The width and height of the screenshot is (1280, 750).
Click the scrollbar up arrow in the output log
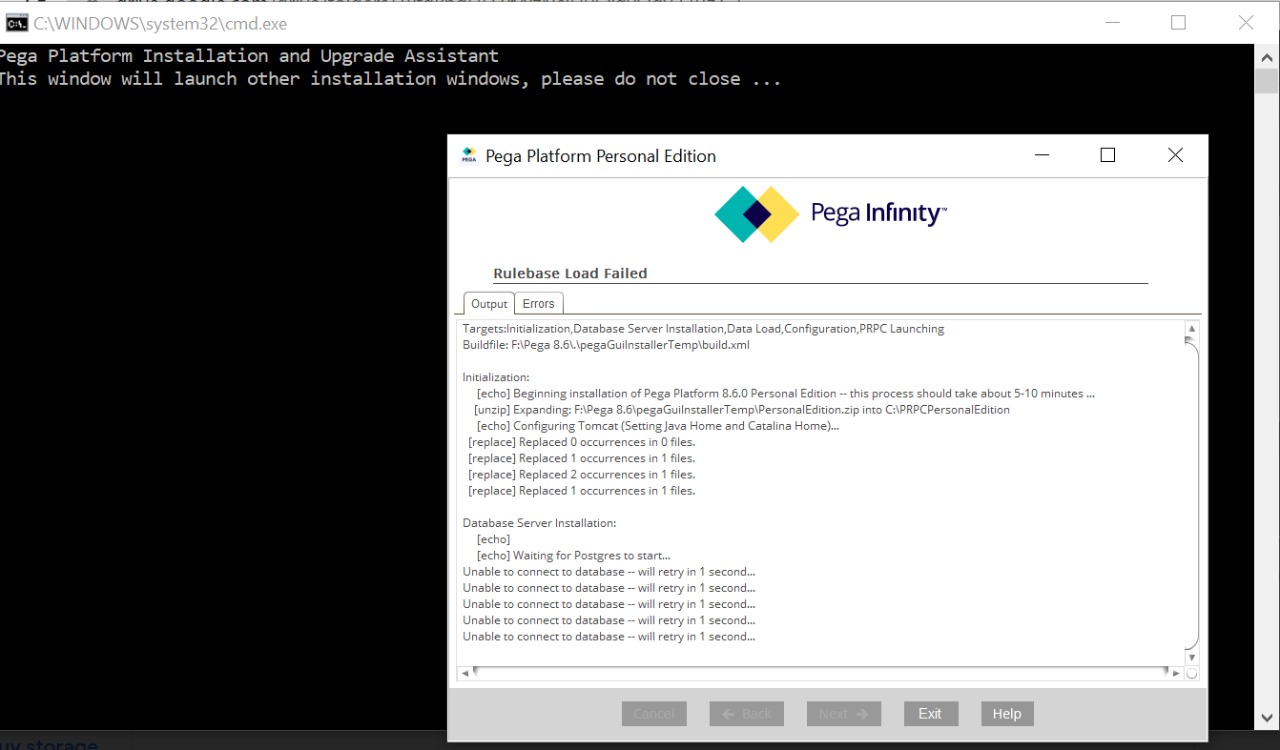[1190, 327]
